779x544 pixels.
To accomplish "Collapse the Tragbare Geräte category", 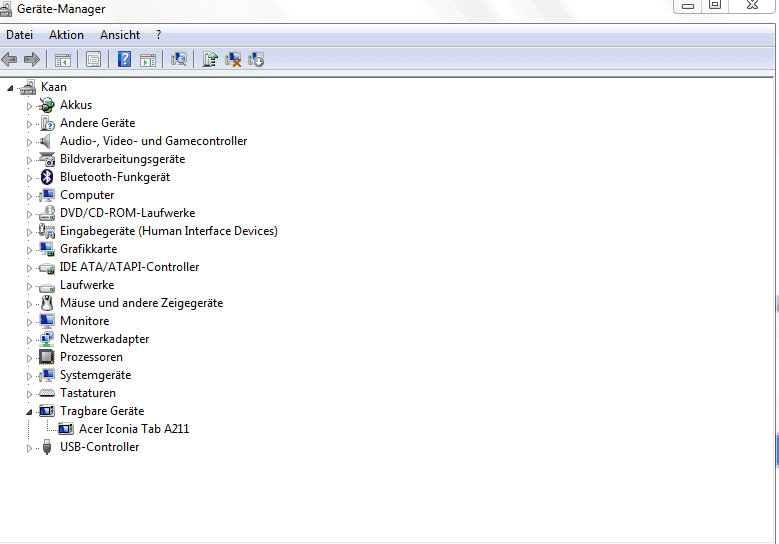I will click(29, 412).
